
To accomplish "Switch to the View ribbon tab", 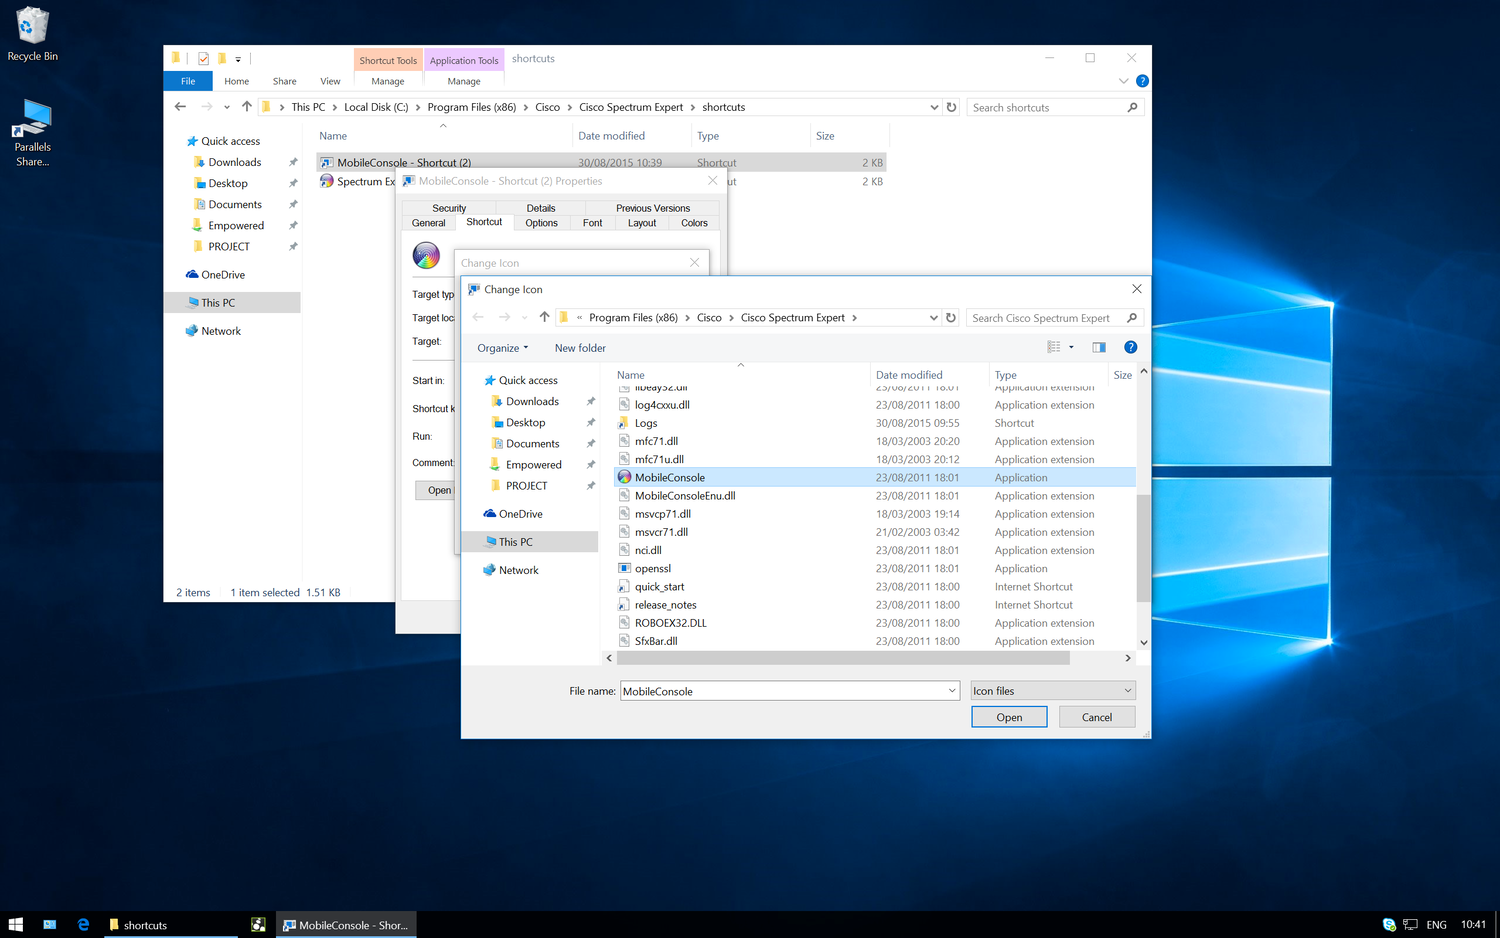I will pos(330,81).
